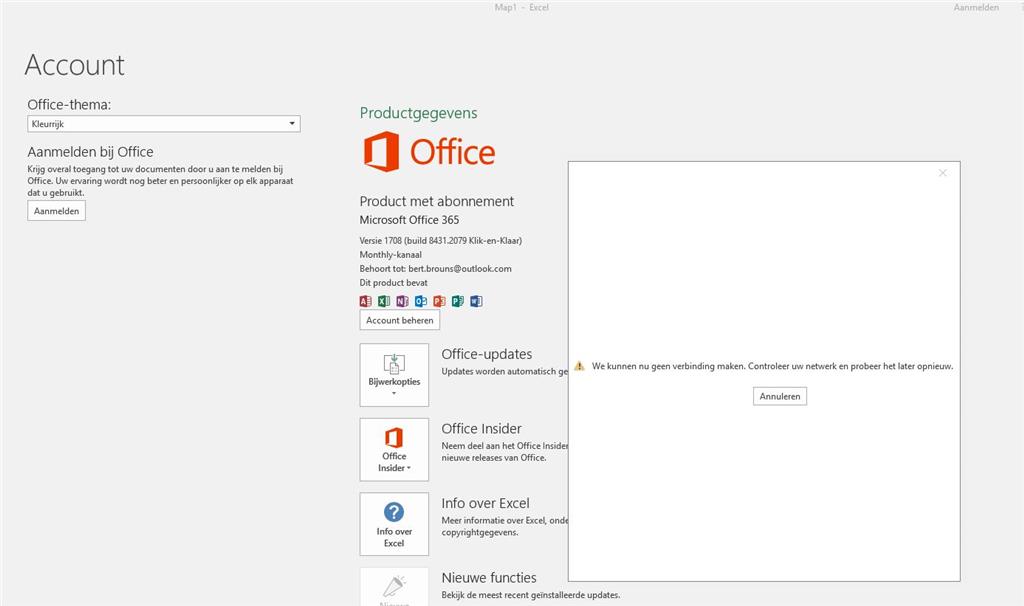Open the Bijwerkopties update options menu
The image size is (1024, 606).
click(x=394, y=375)
